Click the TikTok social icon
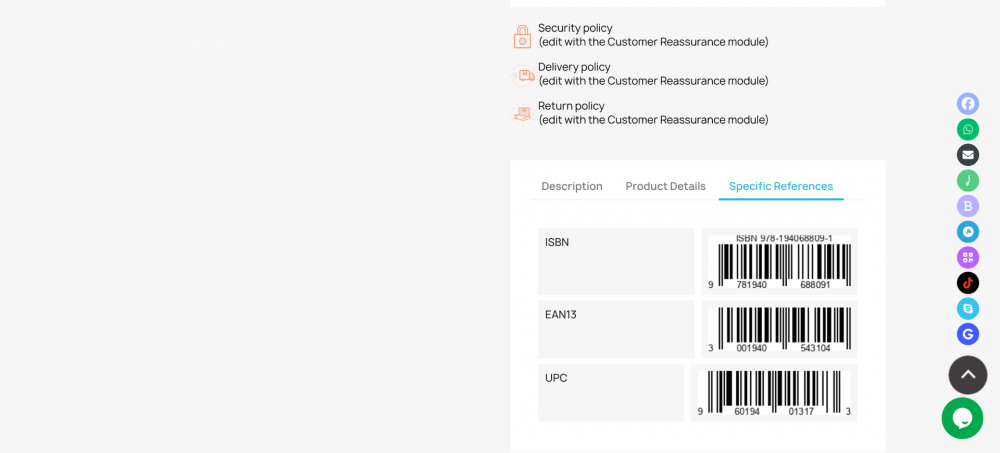 pos(968,283)
